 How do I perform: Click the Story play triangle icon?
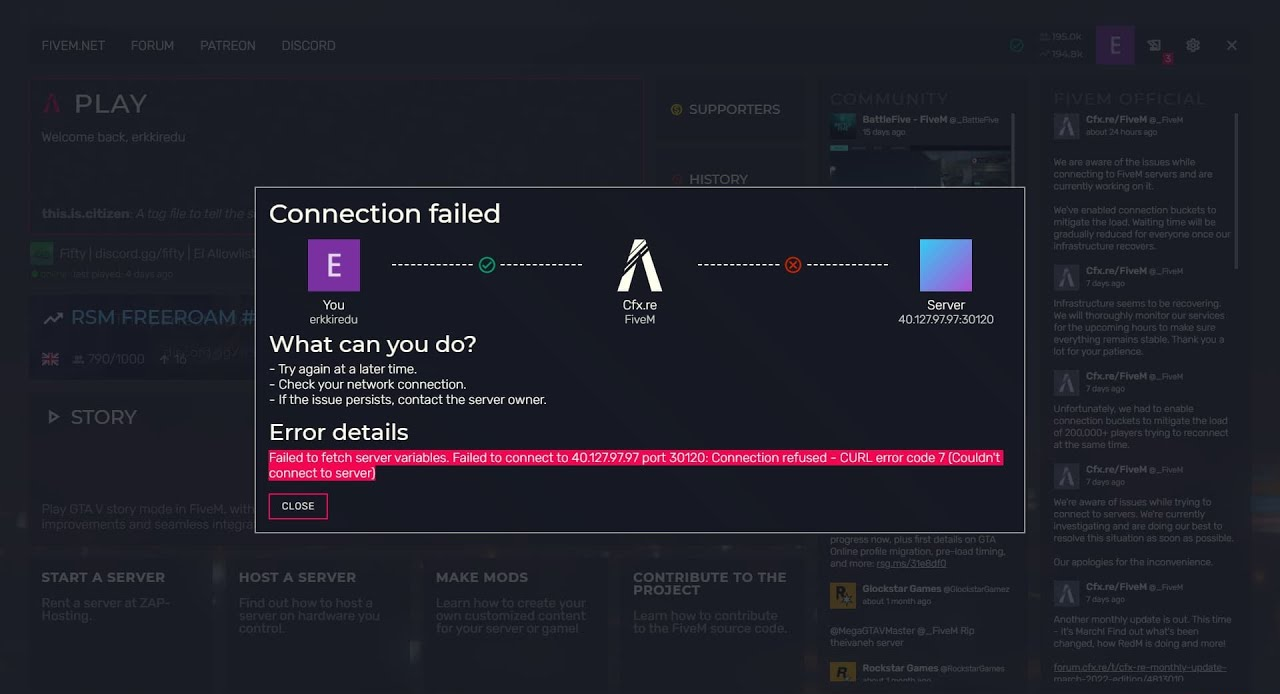point(53,417)
